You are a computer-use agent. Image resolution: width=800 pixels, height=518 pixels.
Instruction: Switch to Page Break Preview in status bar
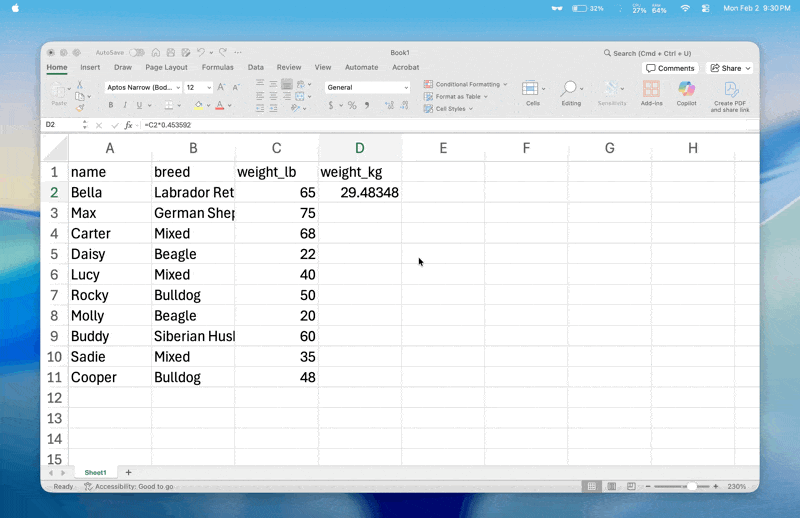click(631, 486)
